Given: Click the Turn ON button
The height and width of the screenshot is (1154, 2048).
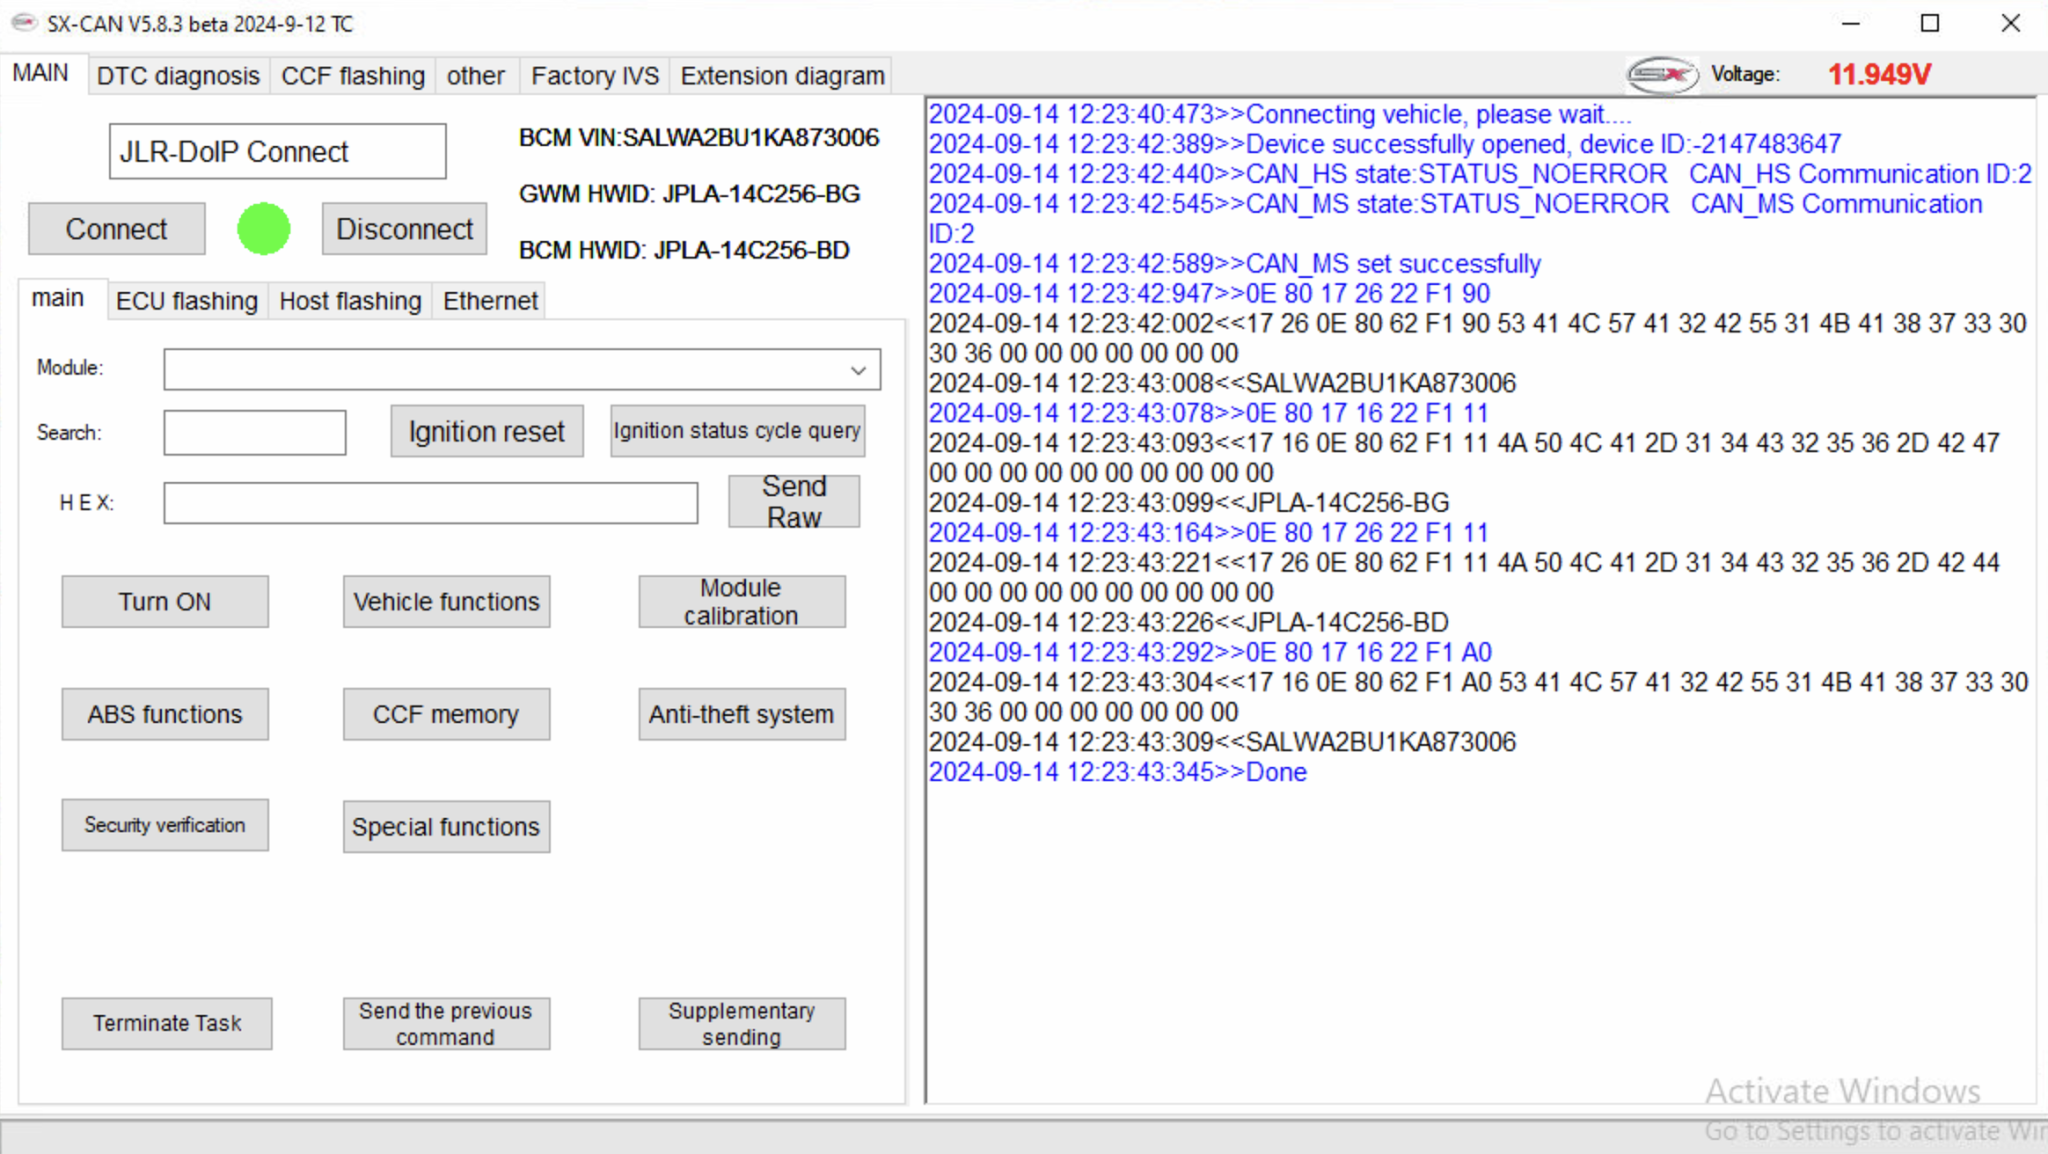Looking at the screenshot, I should (x=165, y=602).
